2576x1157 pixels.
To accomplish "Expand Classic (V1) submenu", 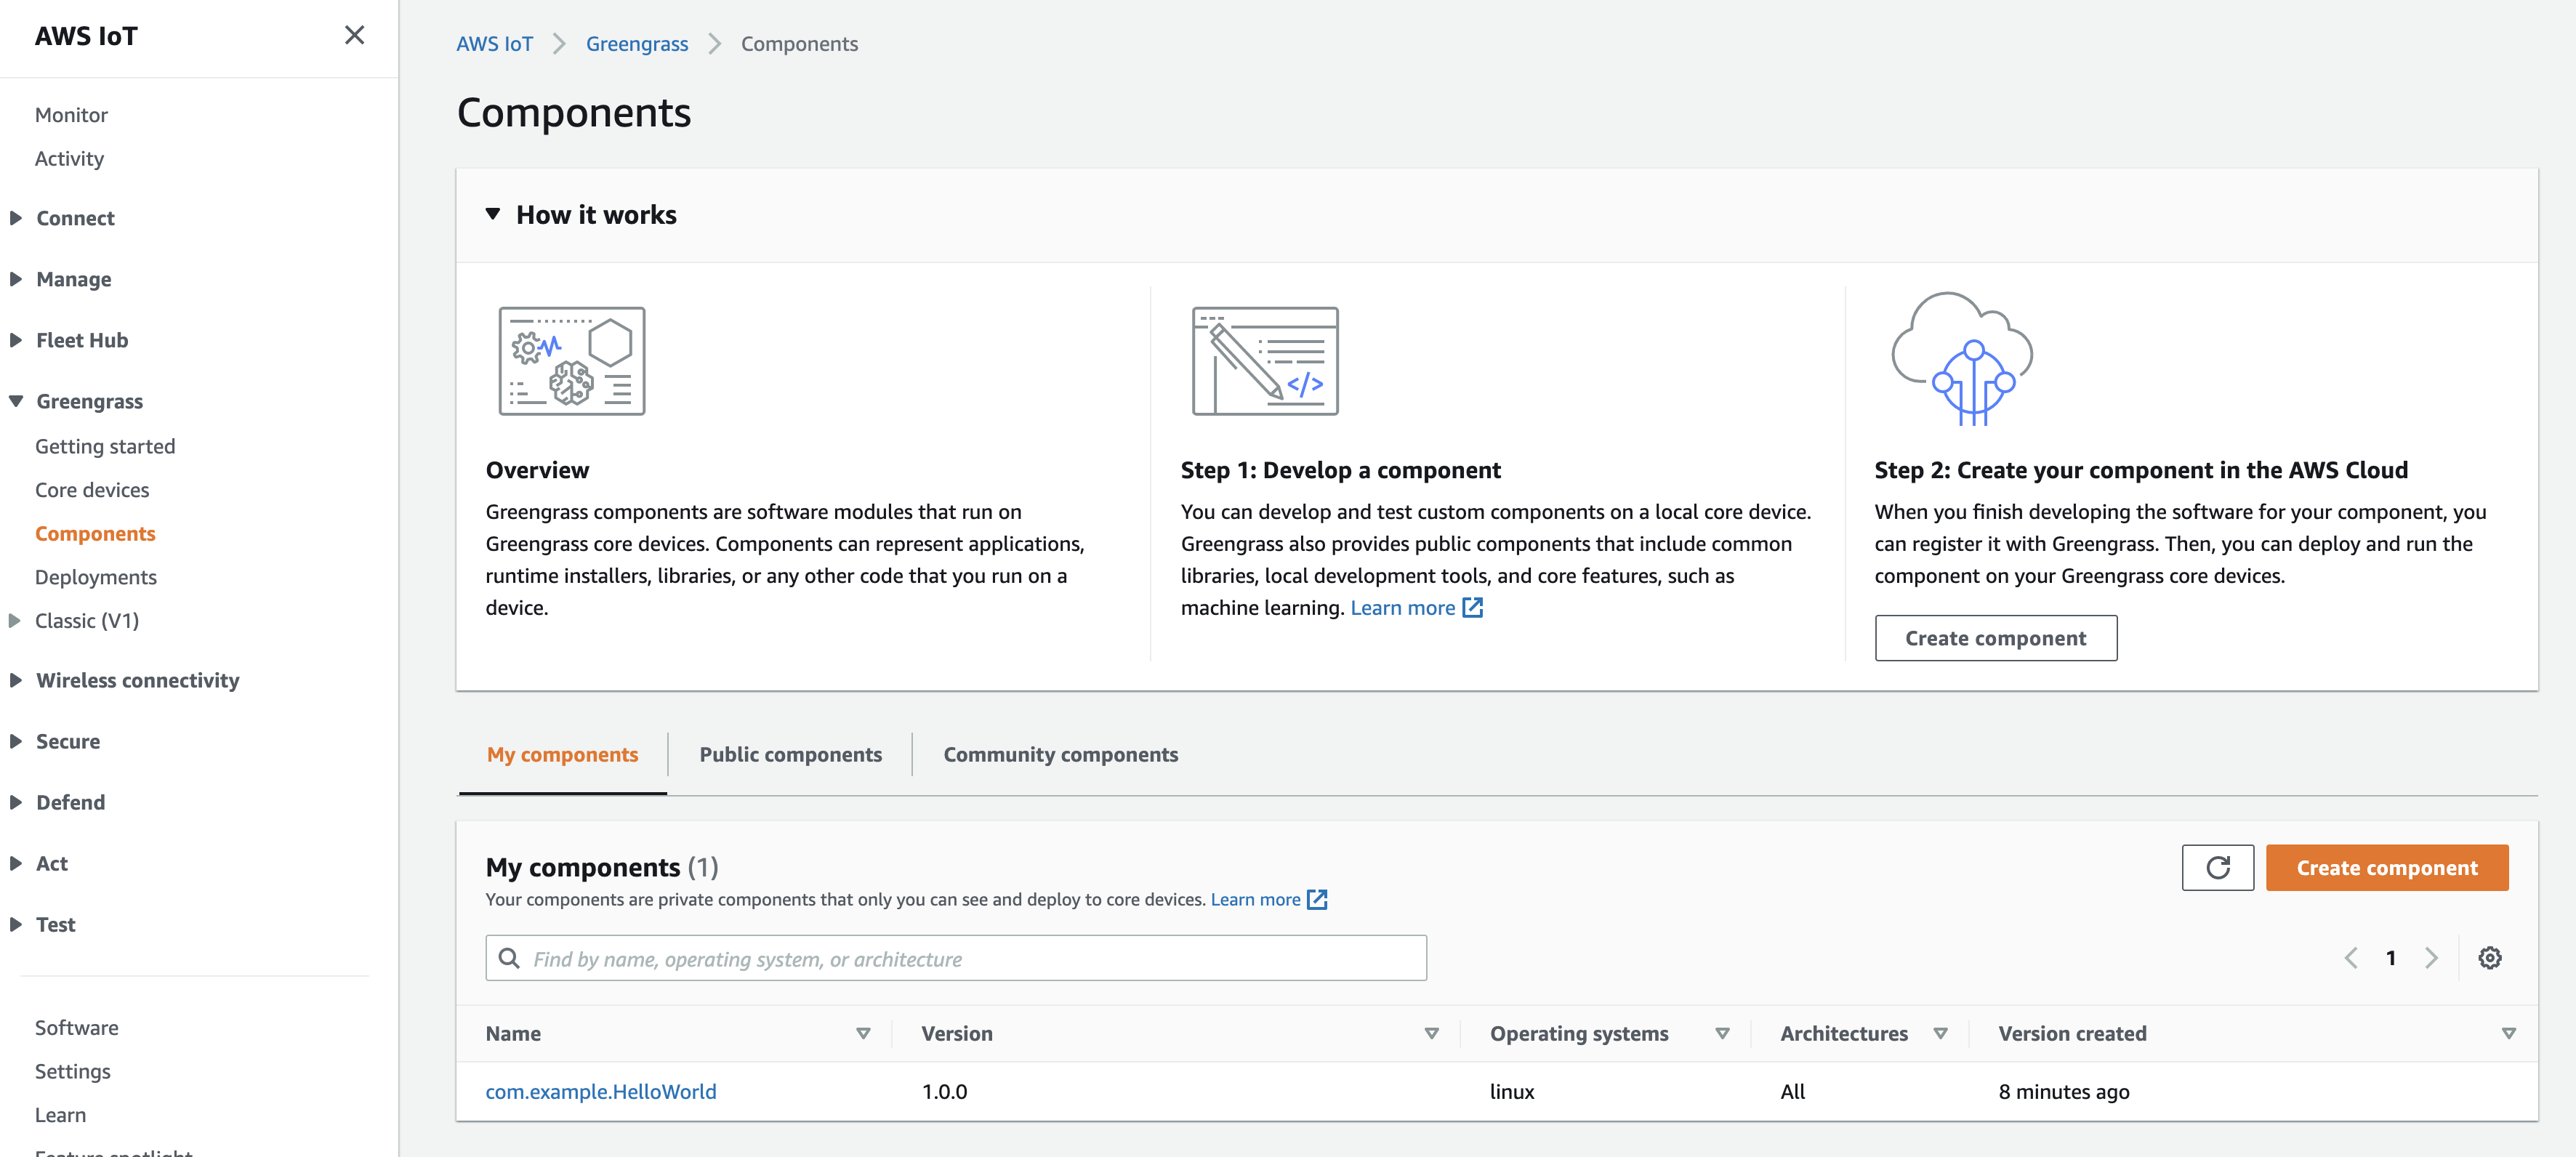I will tap(15, 620).
